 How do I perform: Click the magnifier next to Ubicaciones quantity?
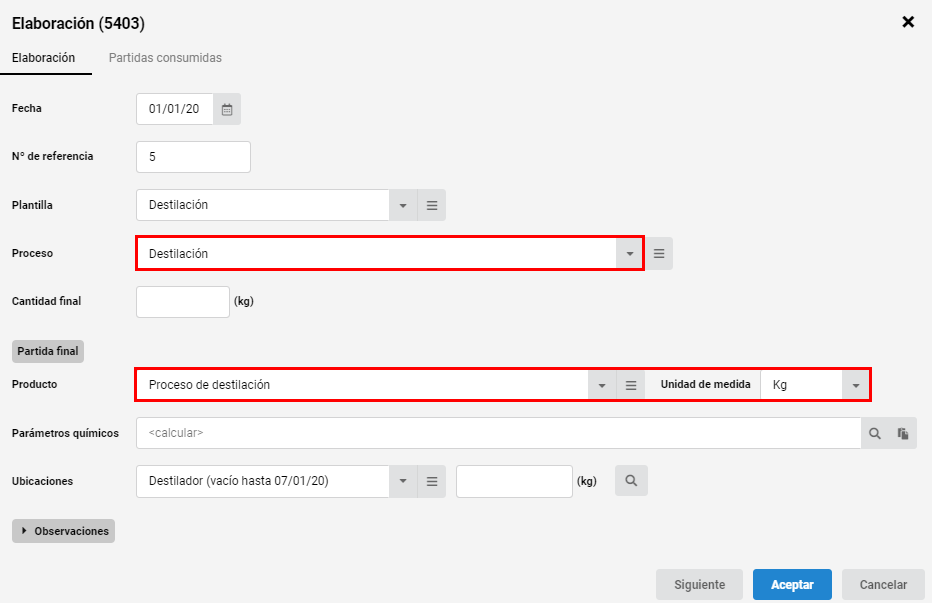tap(631, 480)
